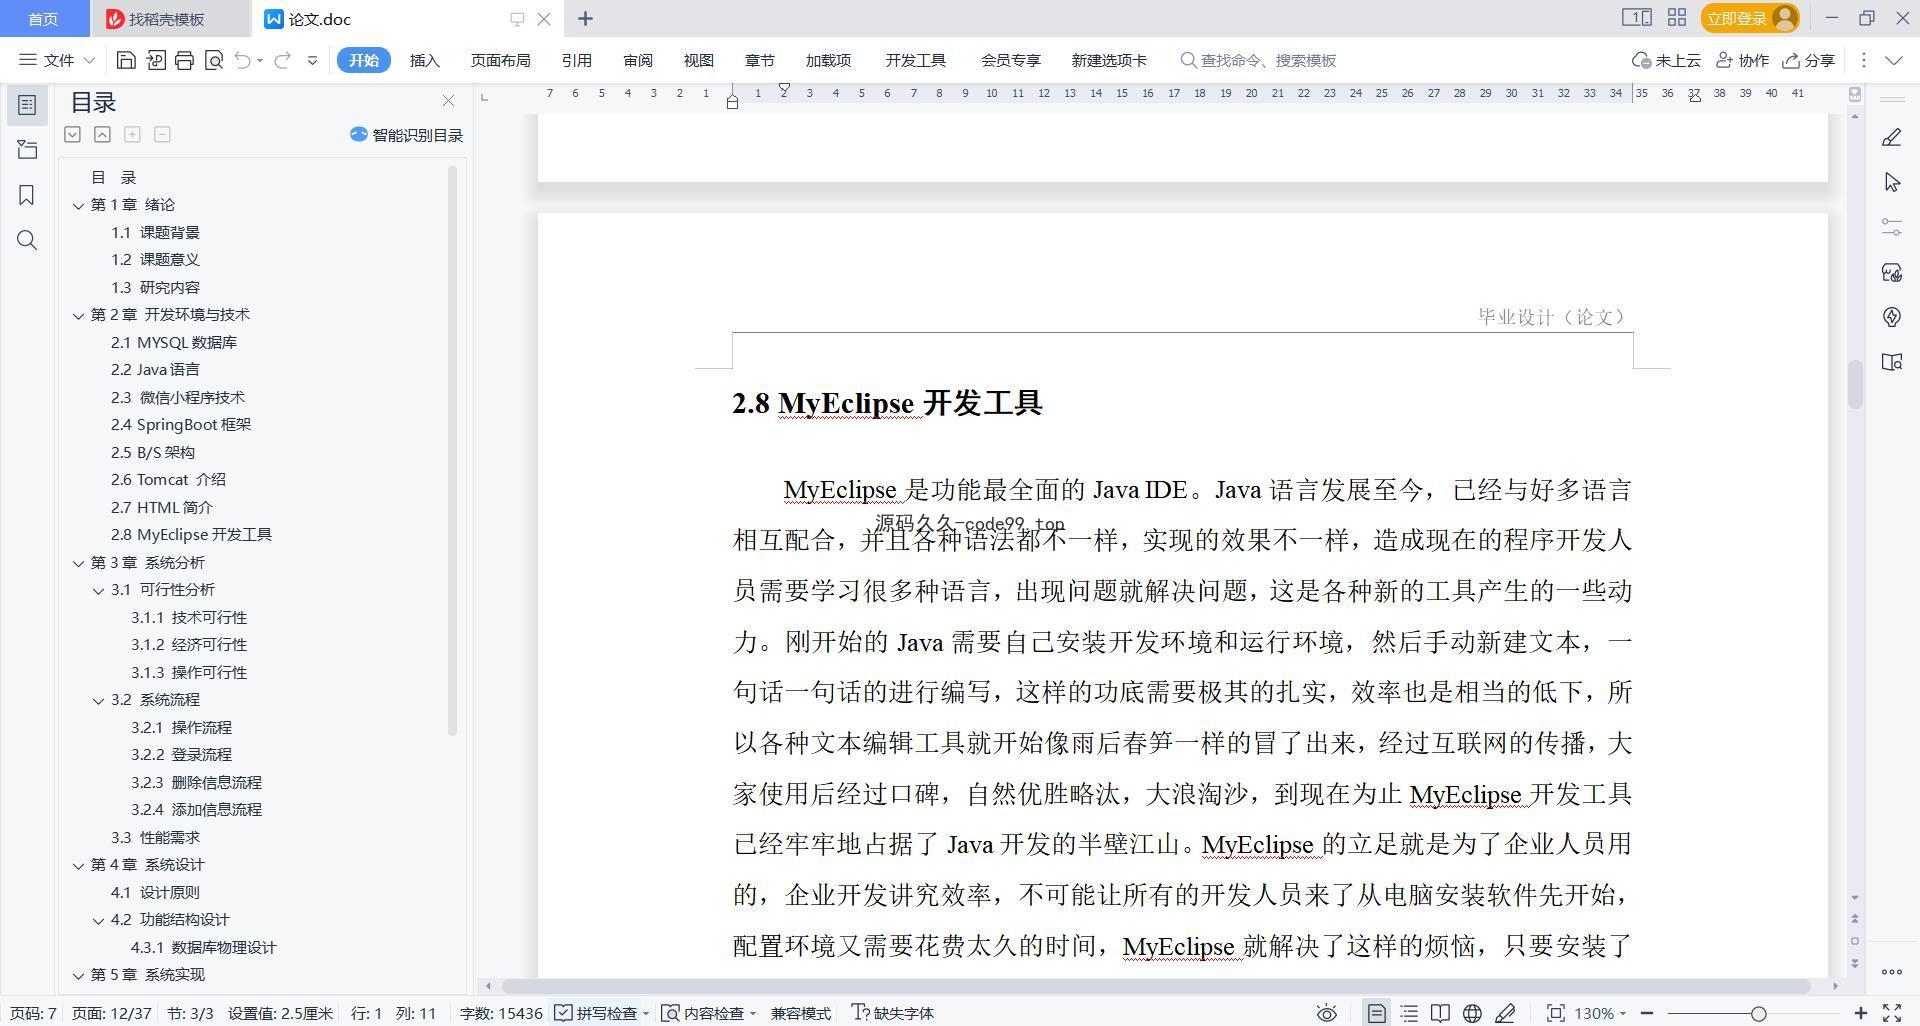Collapse 第2章 开发环境与技术 in outline
Screen dimensions: 1920x1026
[x=78, y=315]
